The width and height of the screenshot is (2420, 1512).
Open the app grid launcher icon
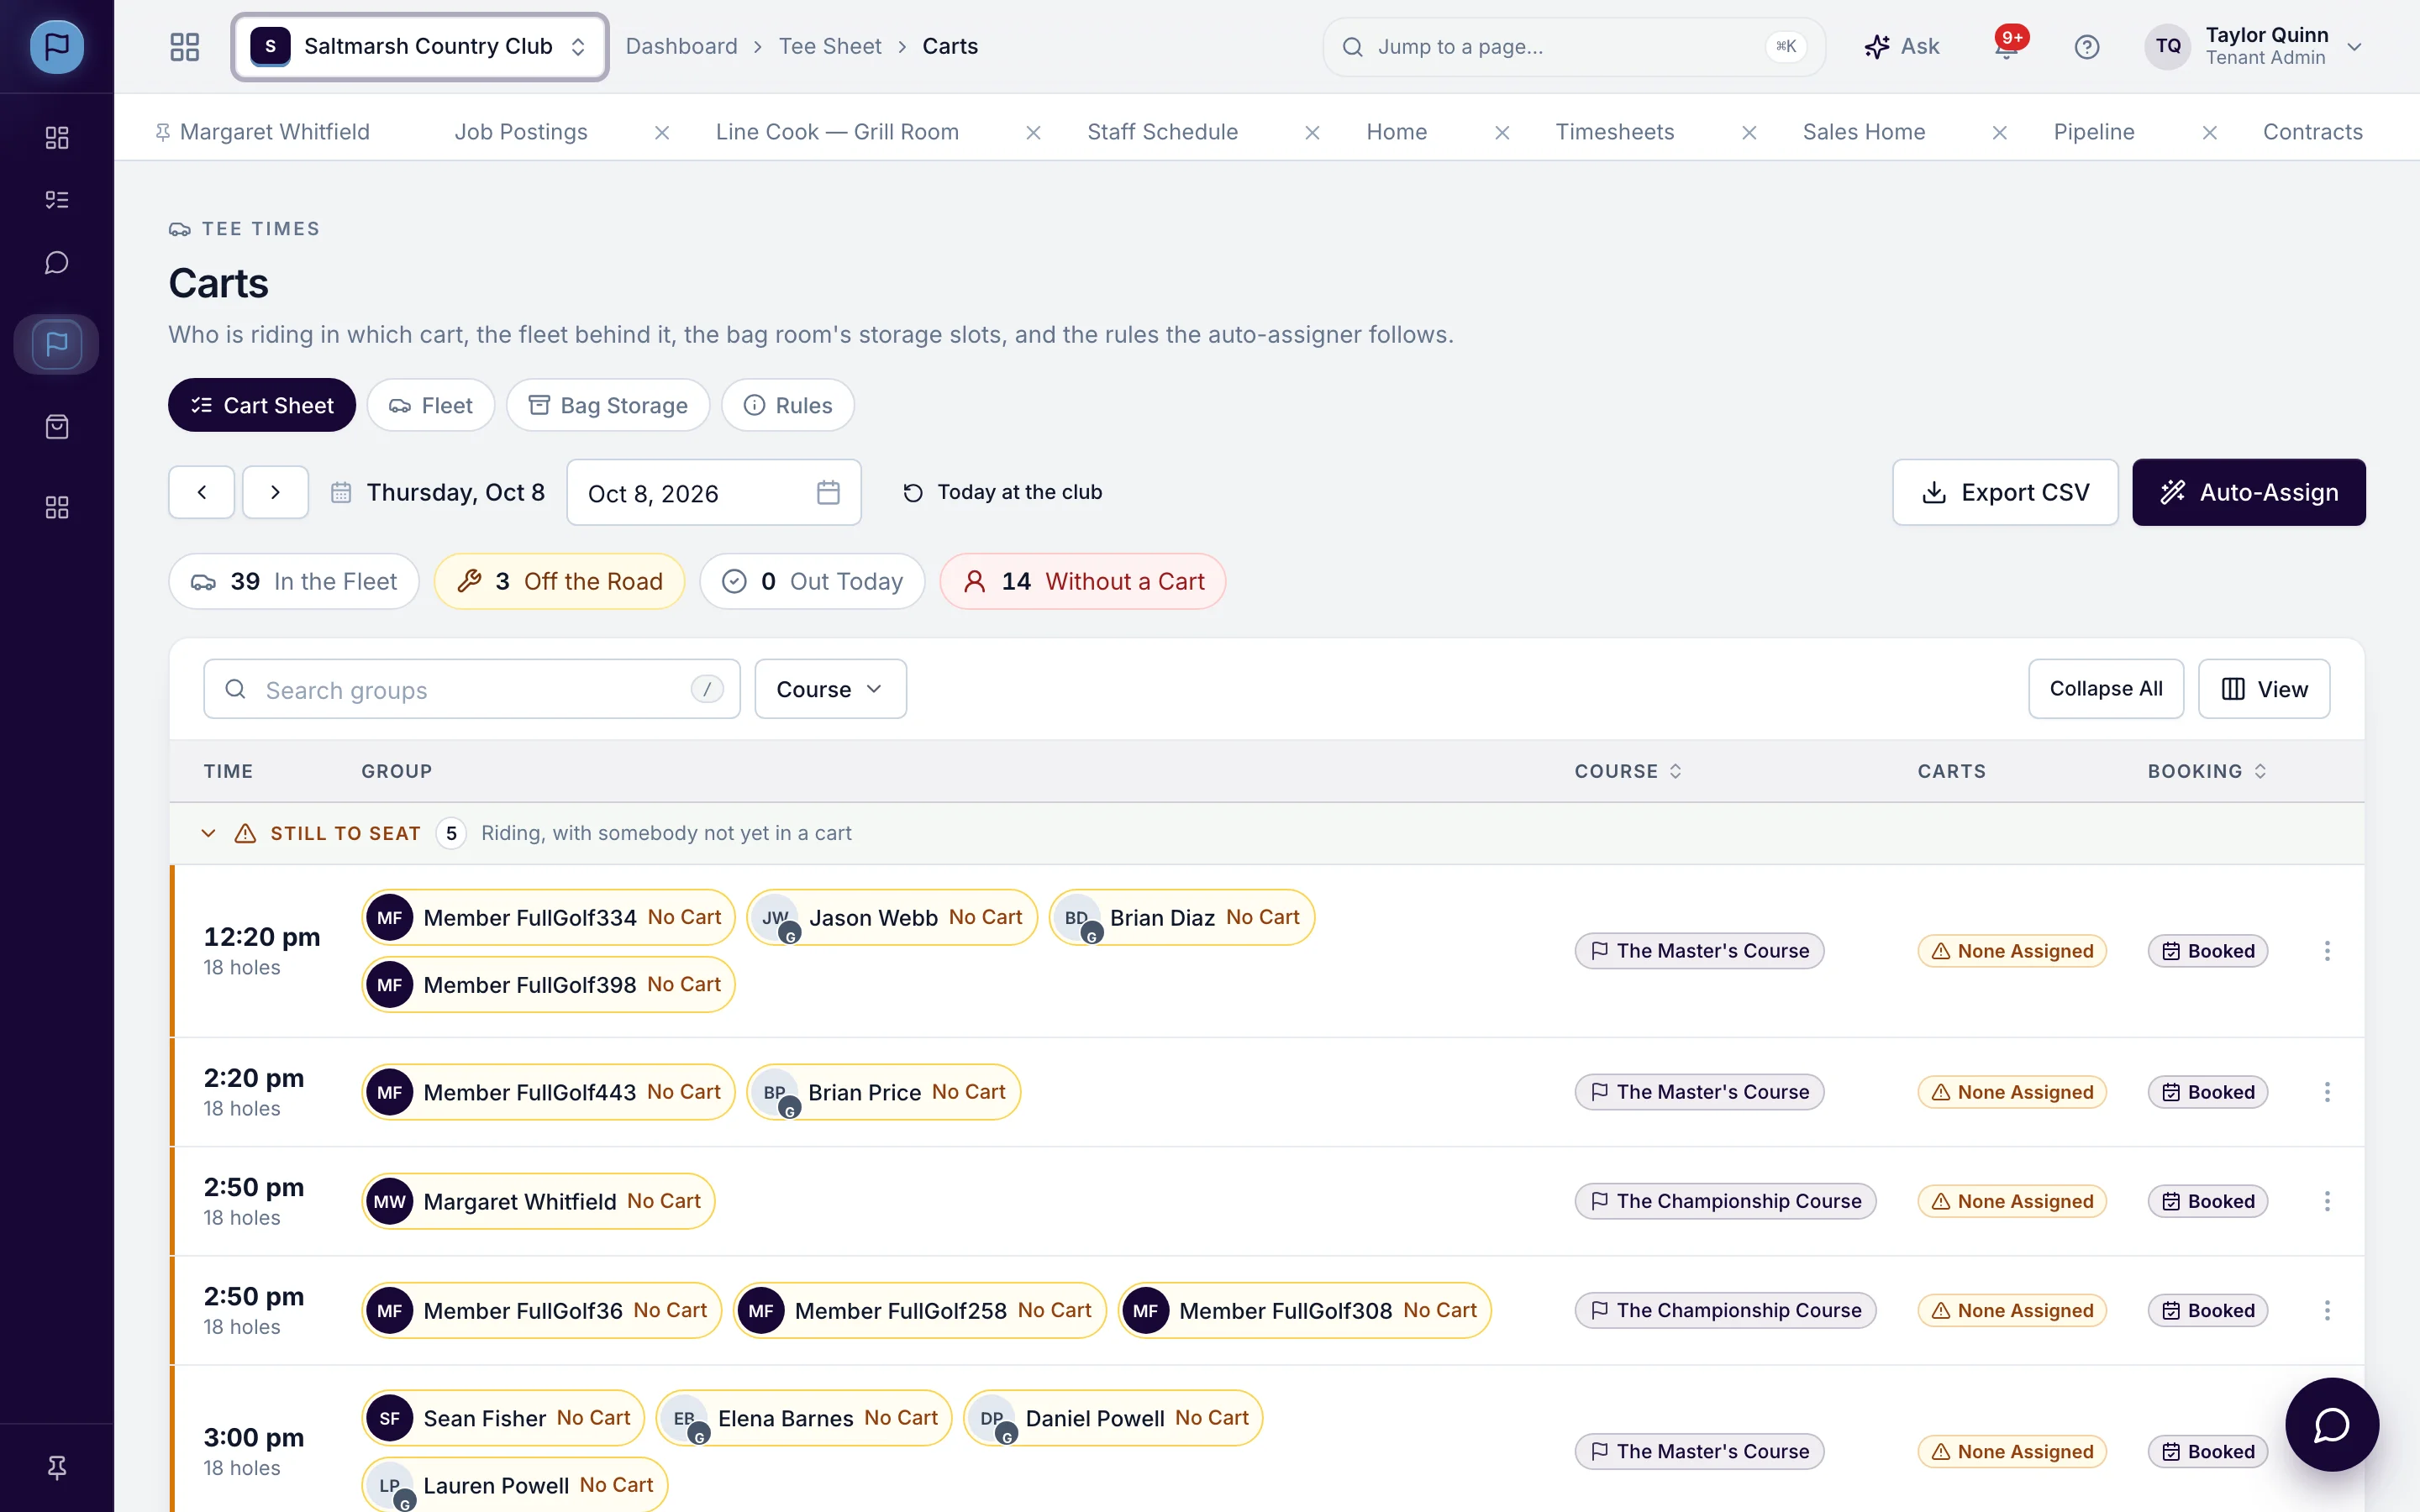point(185,46)
